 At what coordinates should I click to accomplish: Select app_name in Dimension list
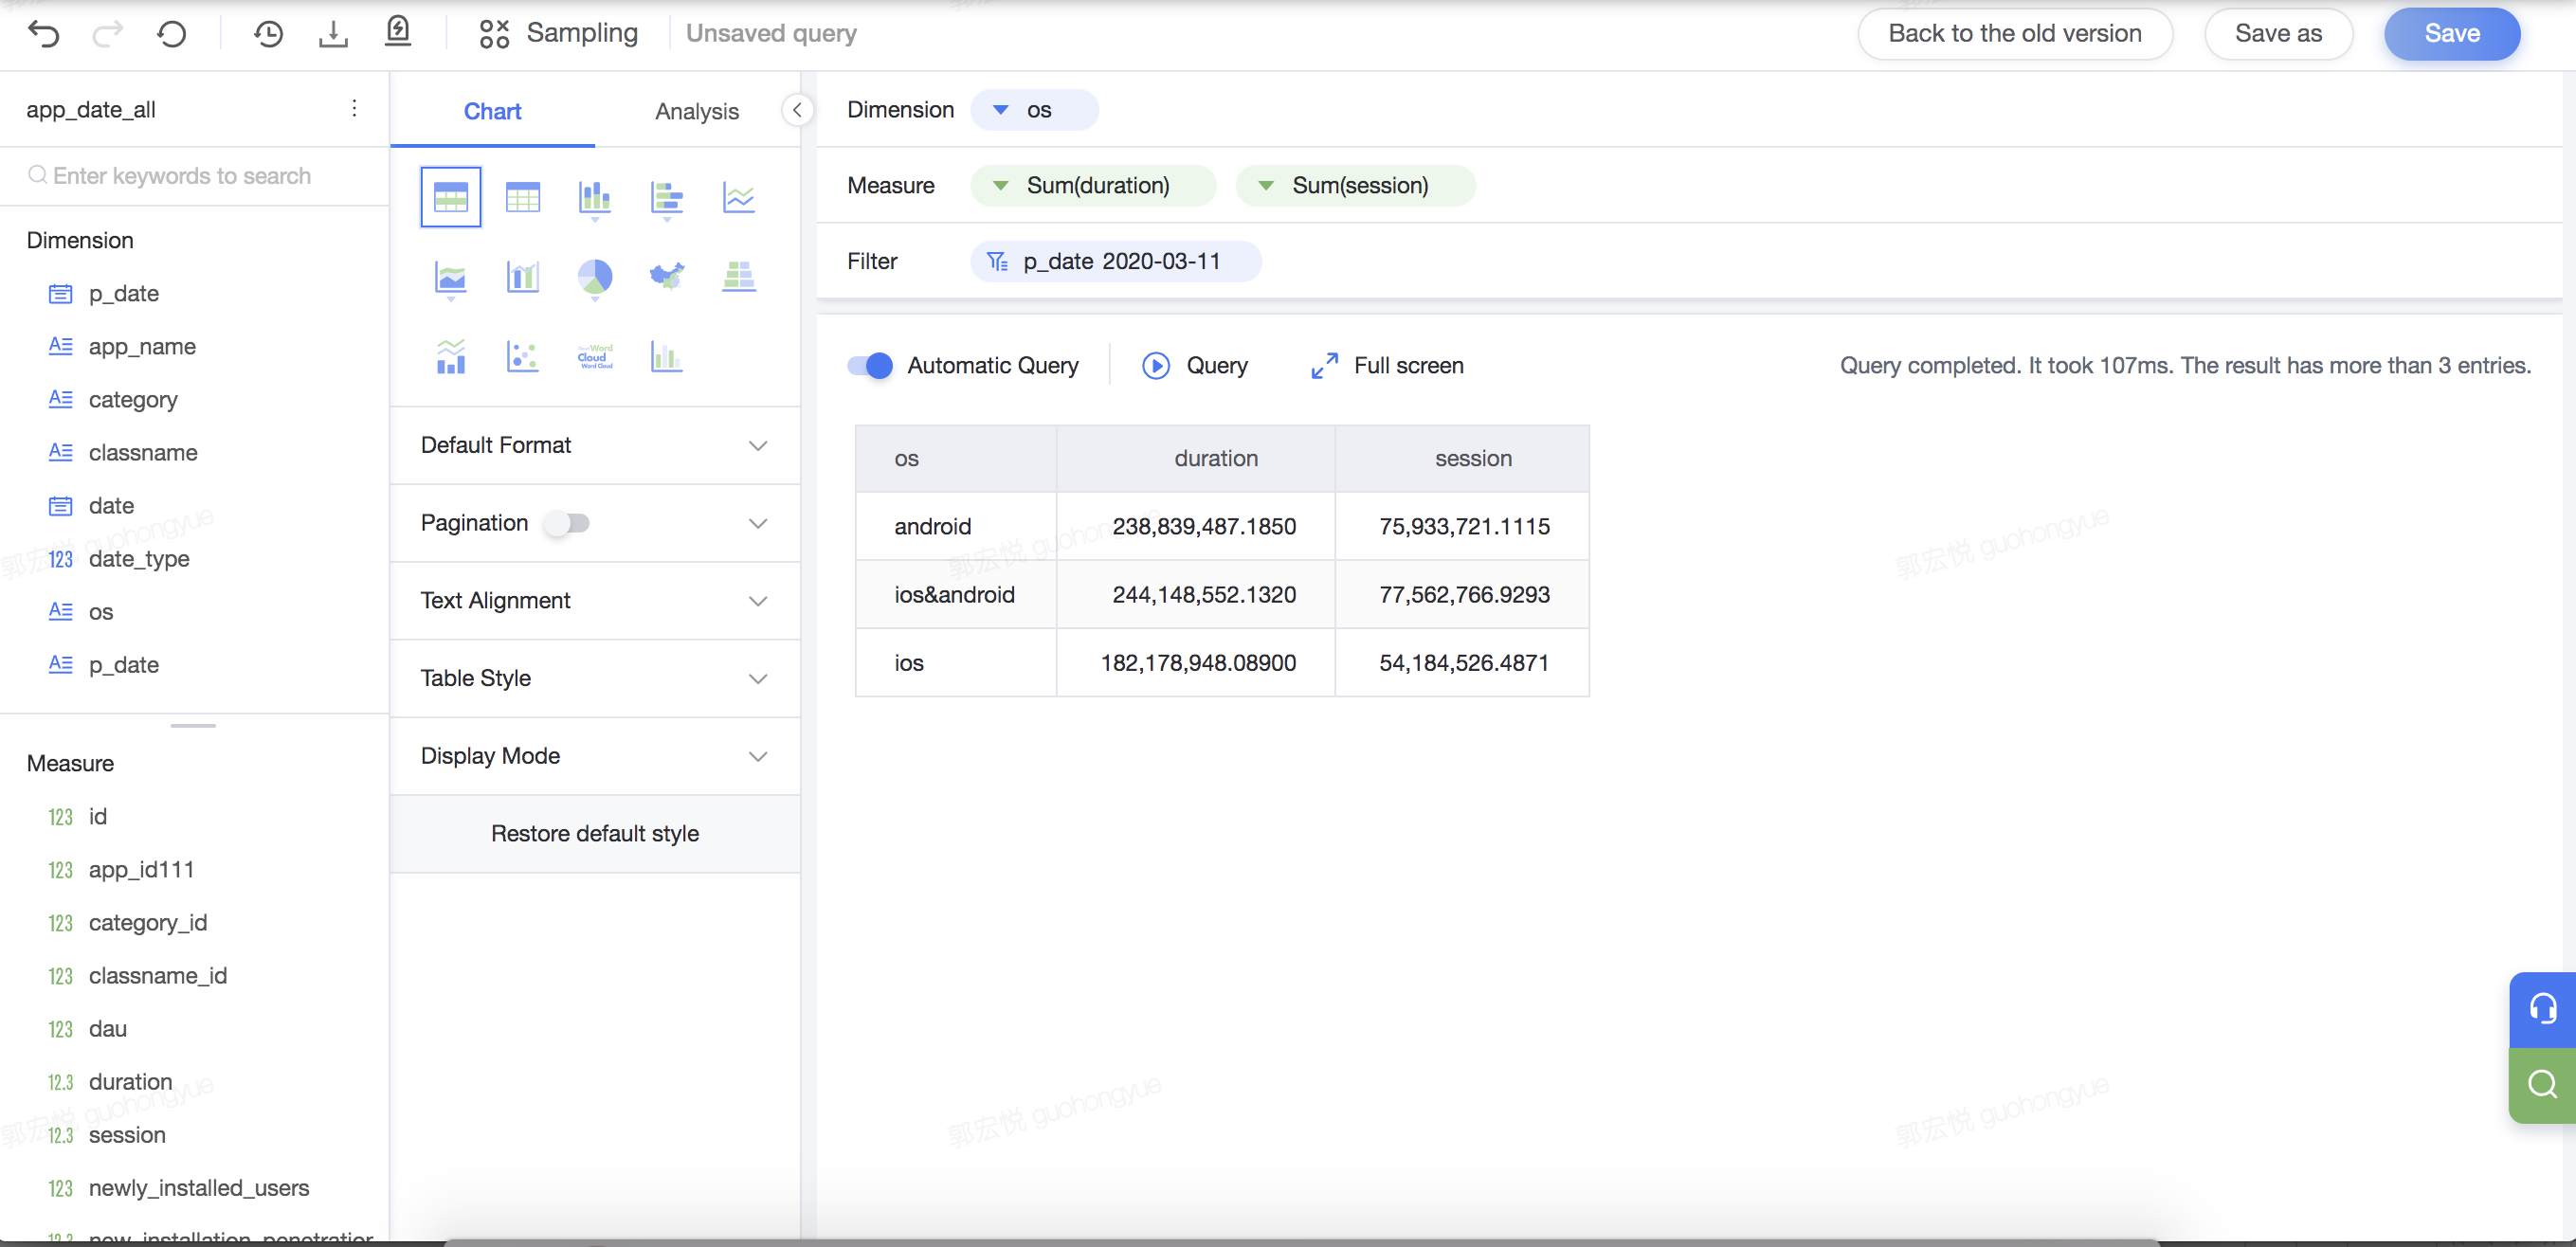coord(142,346)
